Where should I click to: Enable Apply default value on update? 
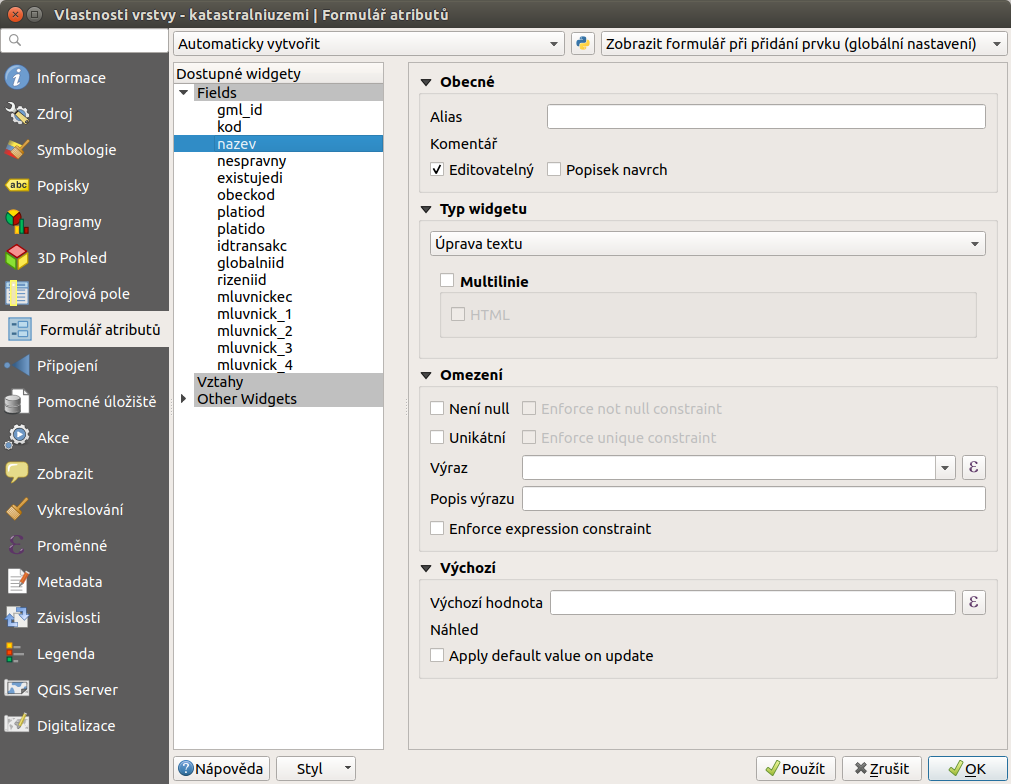click(x=437, y=656)
